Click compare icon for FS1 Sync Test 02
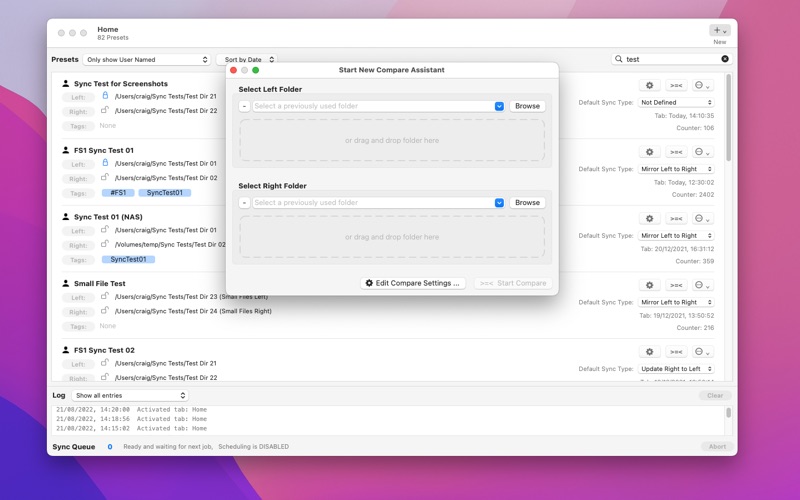 tap(676, 352)
